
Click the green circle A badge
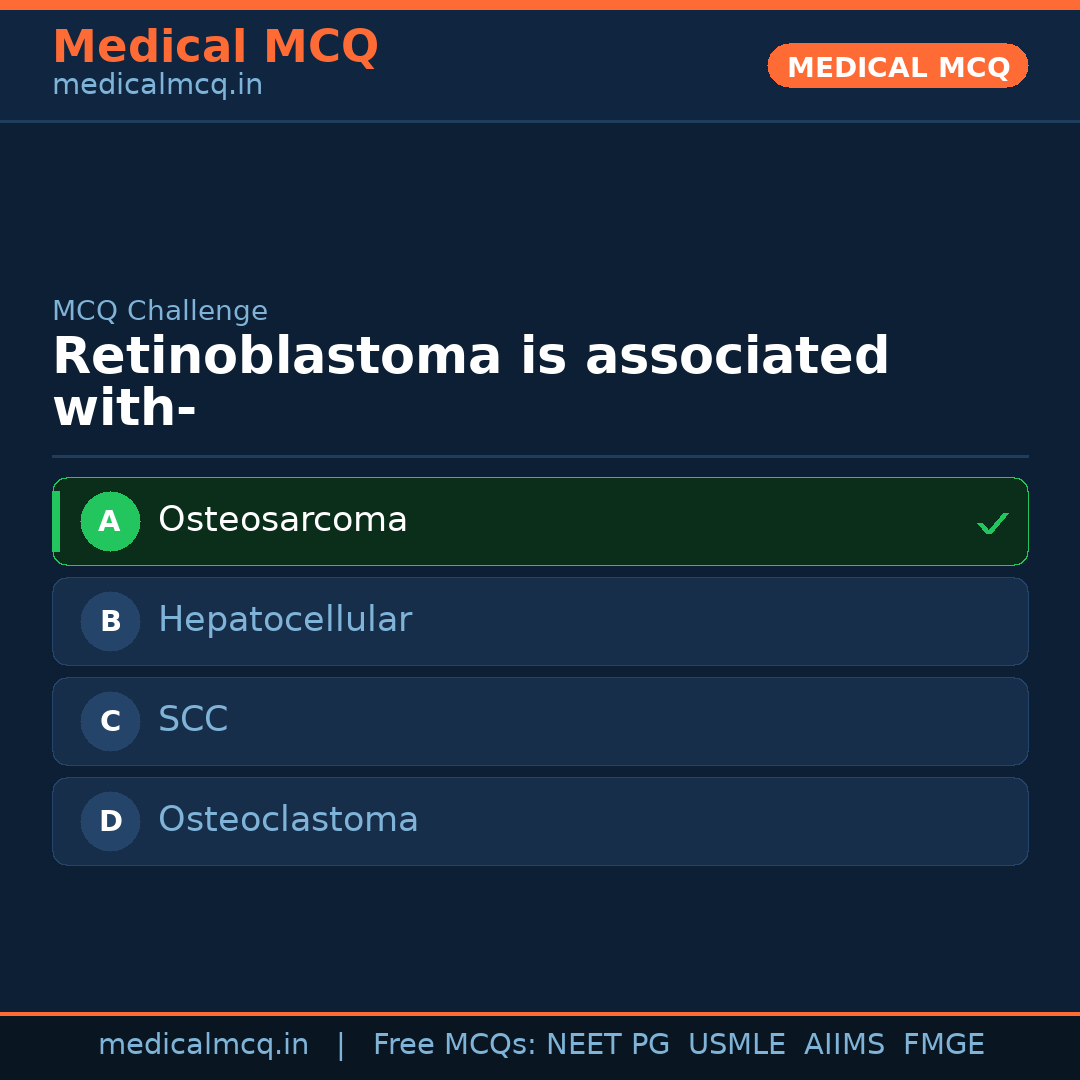point(110,521)
